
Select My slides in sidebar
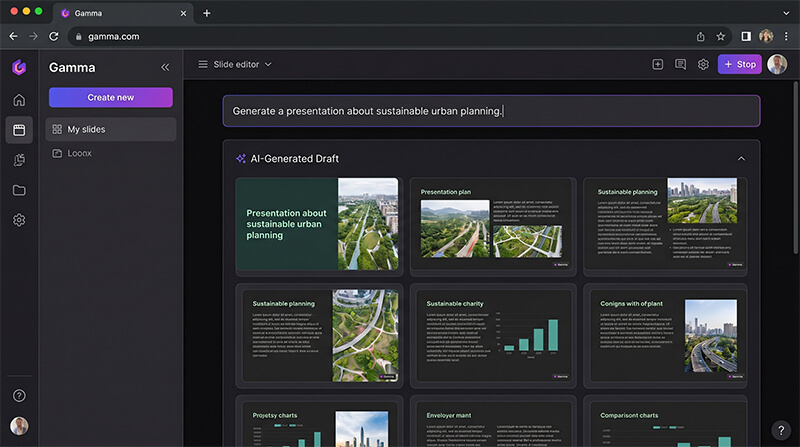pyautogui.click(x=111, y=130)
